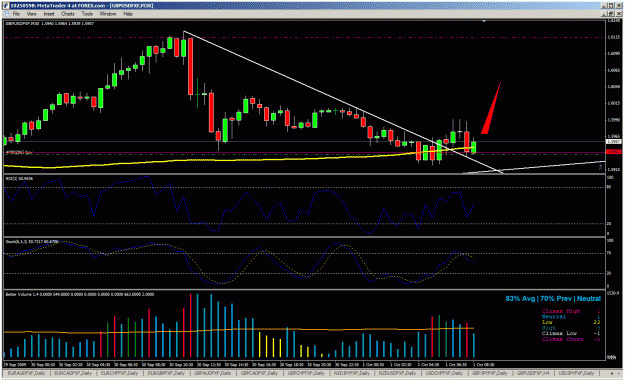Open the File menu
Image resolution: width=625 pixels, height=380 pixels.
coord(16,14)
